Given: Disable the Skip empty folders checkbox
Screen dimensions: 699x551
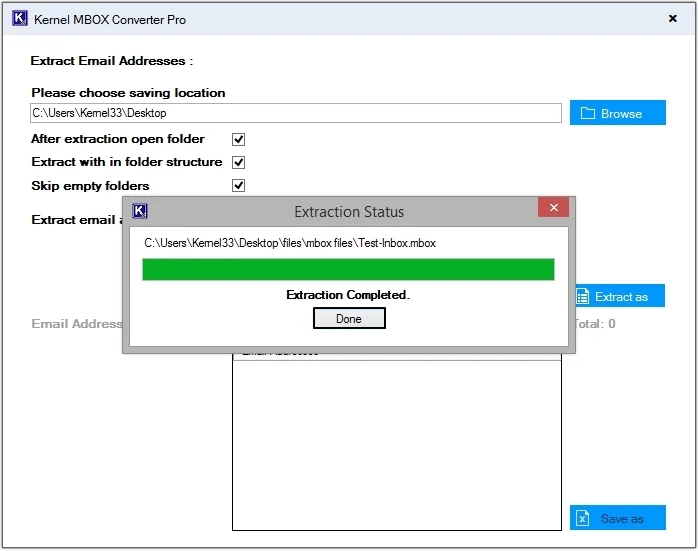Looking at the screenshot, I should 238,185.
